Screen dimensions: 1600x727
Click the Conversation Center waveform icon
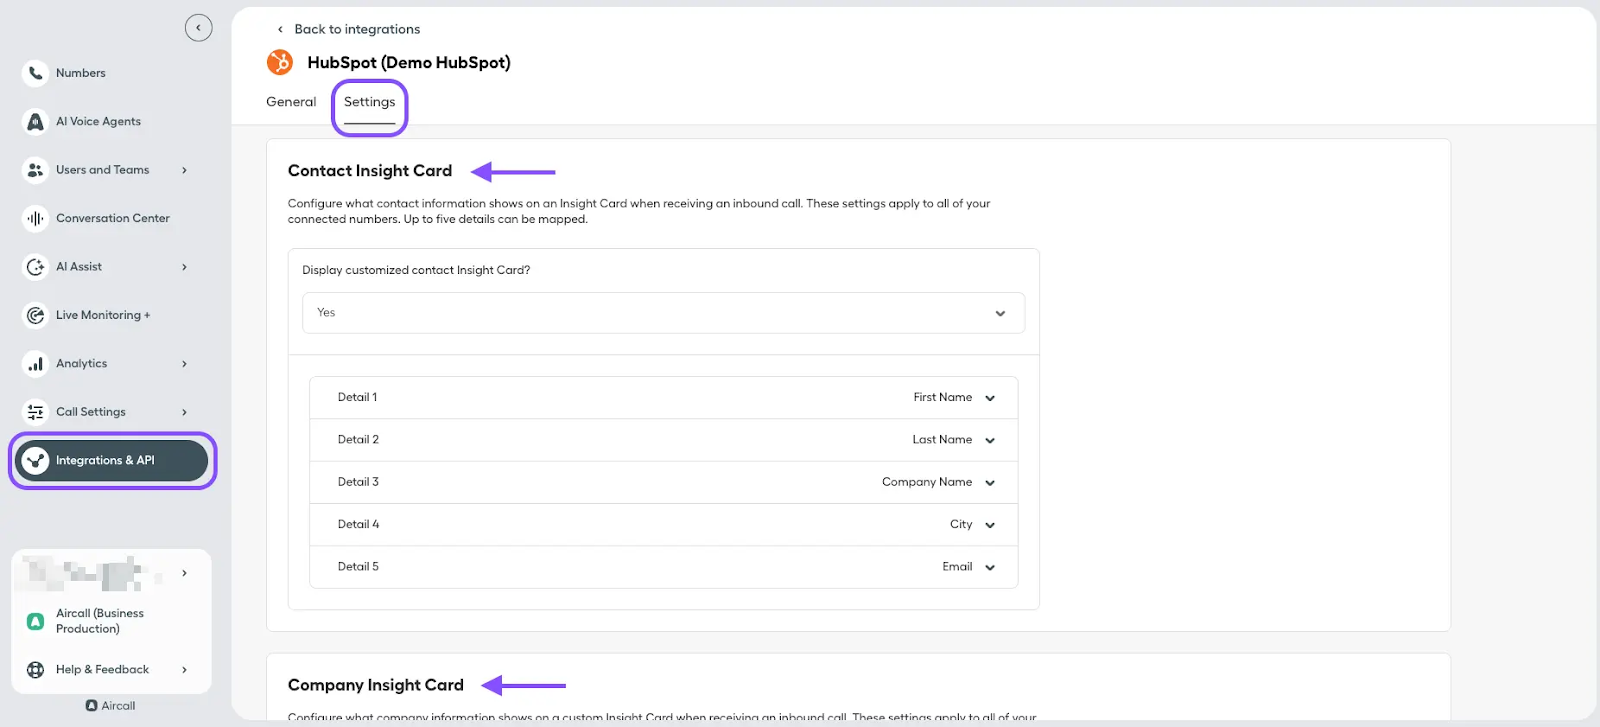[35, 218]
